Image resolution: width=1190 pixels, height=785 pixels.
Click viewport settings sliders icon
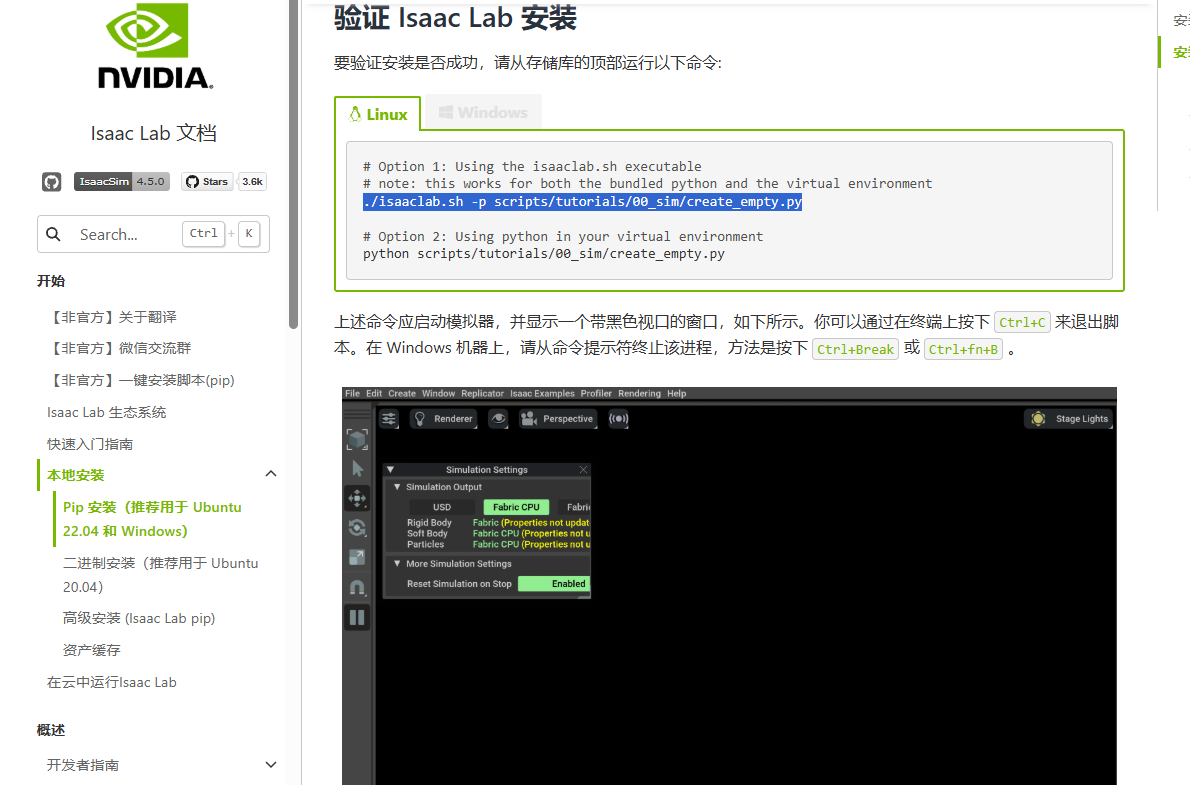click(x=389, y=418)
